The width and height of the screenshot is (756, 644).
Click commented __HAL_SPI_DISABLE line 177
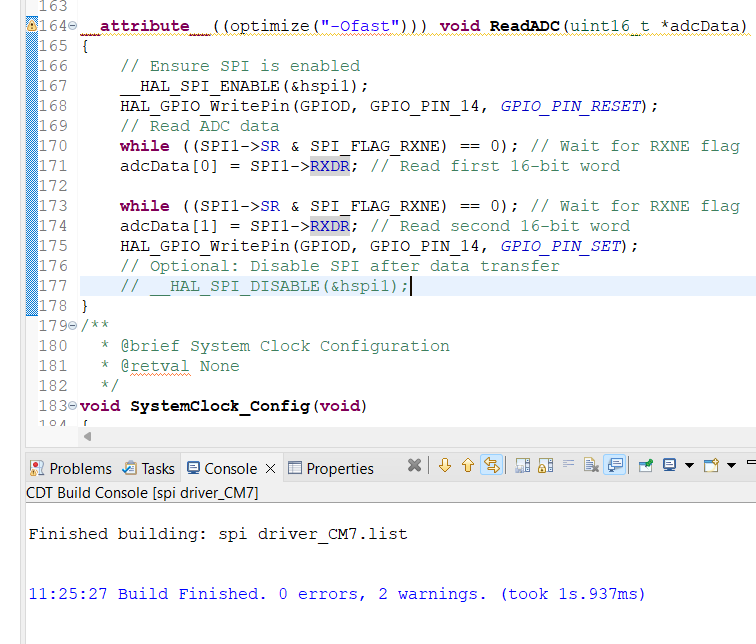(264, 286)
